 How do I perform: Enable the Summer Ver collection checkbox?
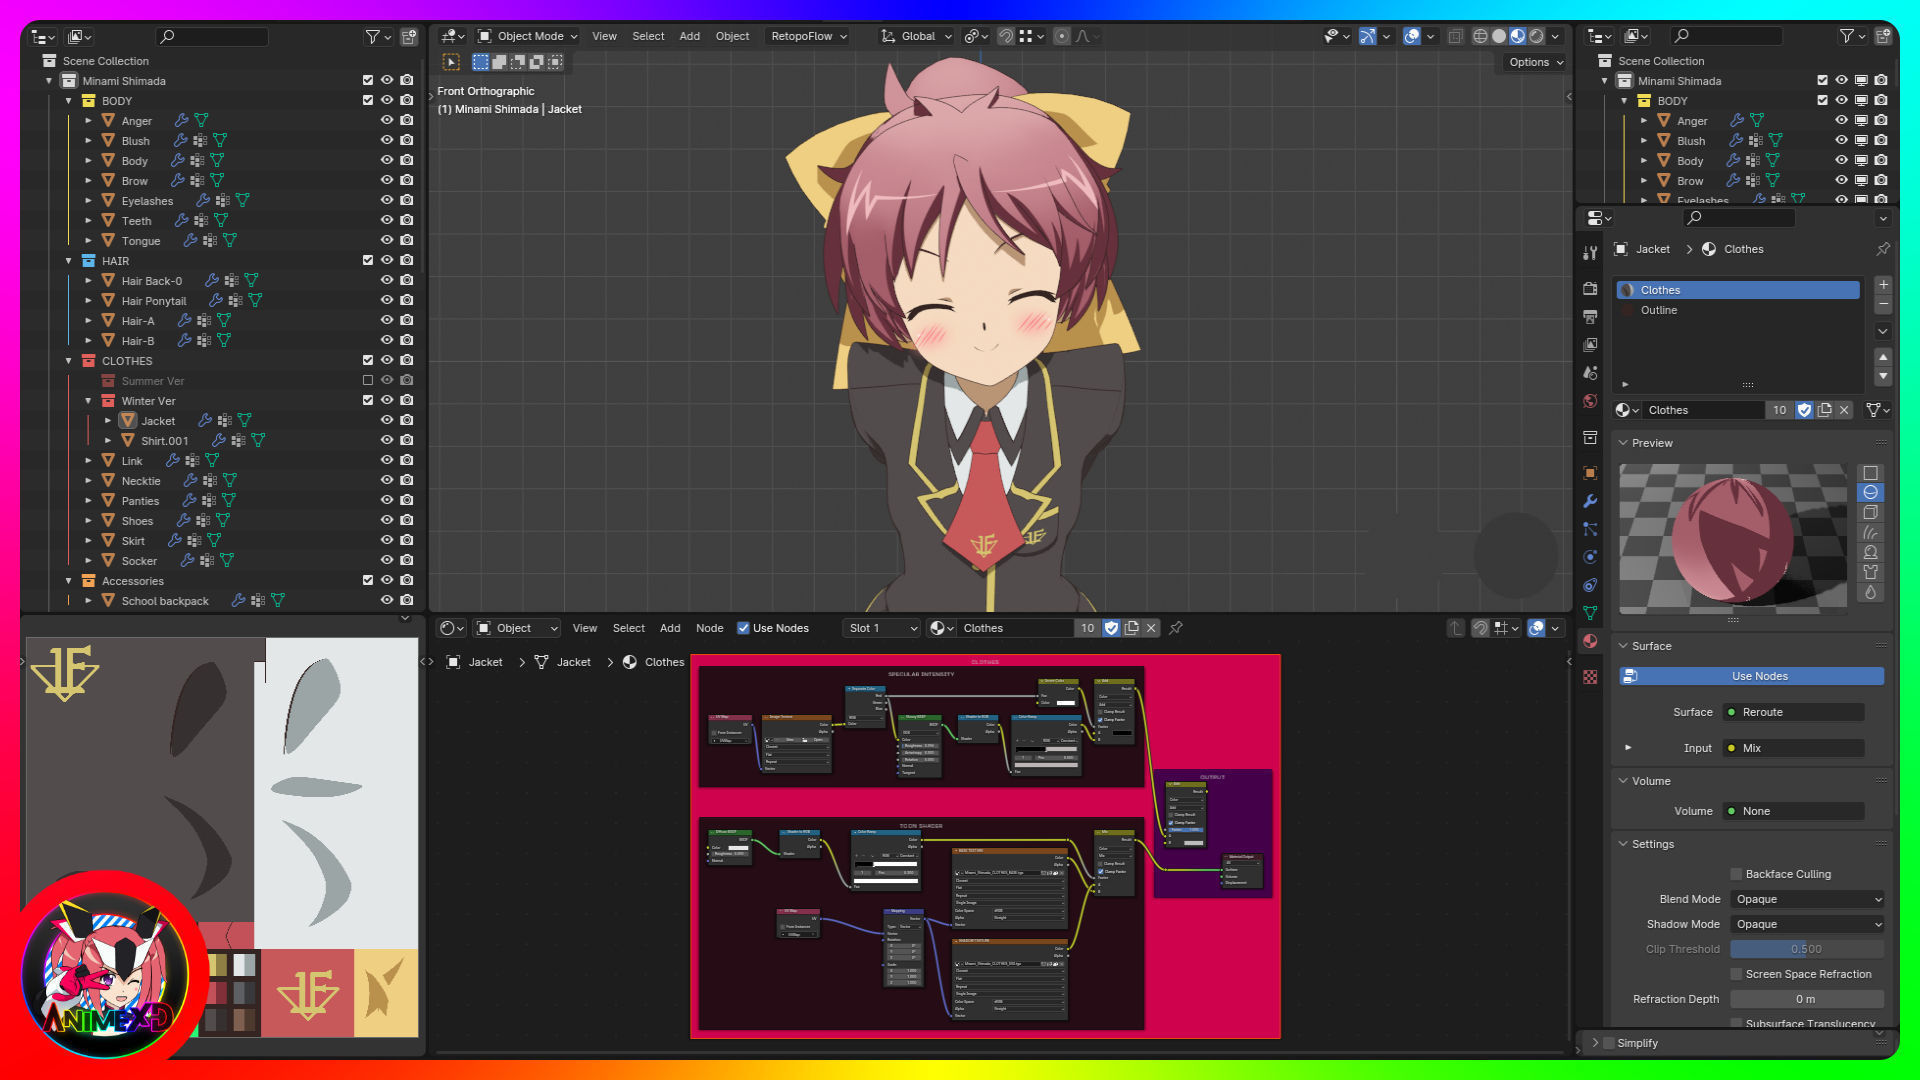pyautogui.click(x=367, y=381)
